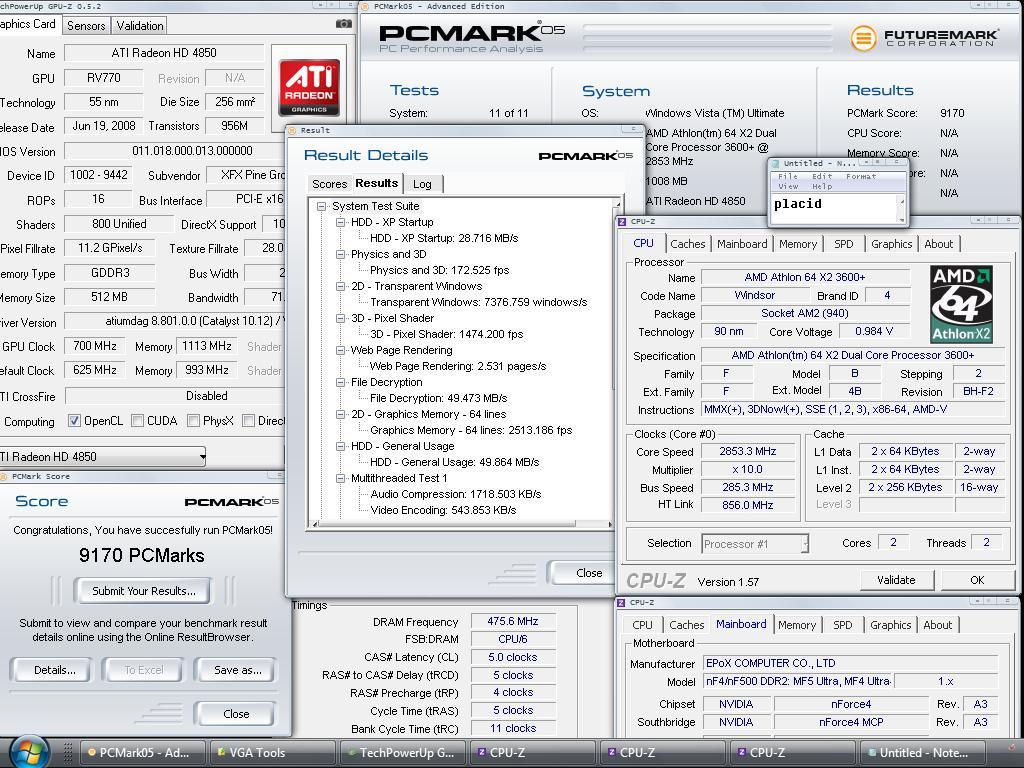
Task: Click inside the Notepad text area
Action: click(835, 209)
